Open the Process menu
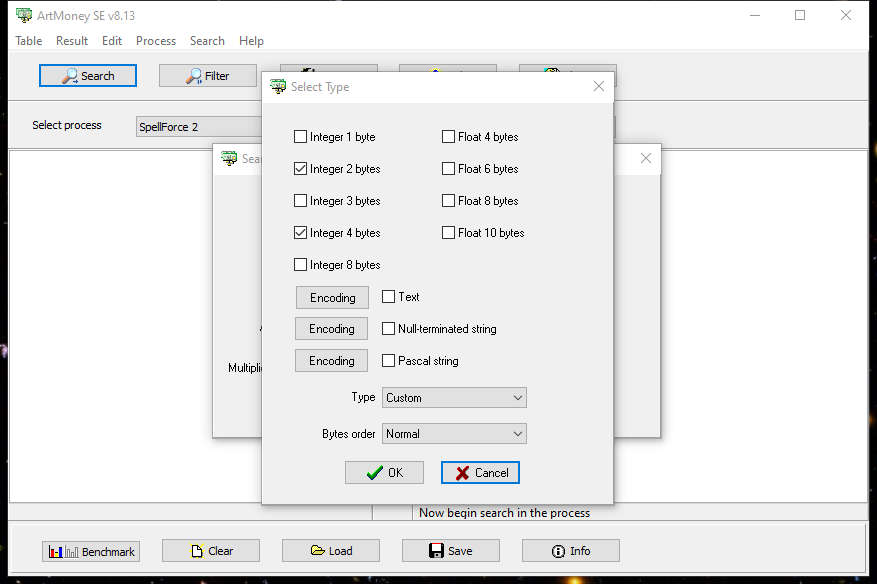 click(x=155, y=41)
